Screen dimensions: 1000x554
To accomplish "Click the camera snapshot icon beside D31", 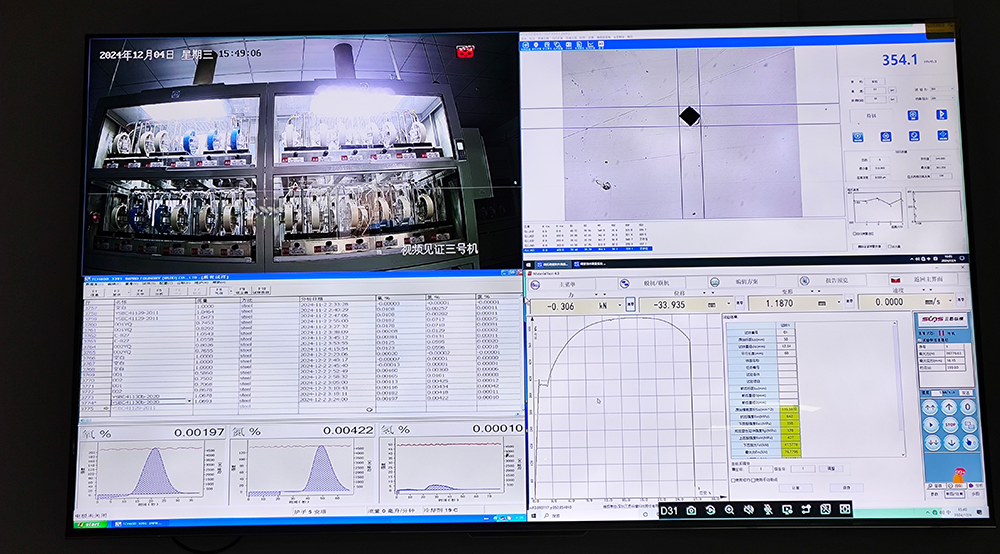I will click(x=691, y=510).
